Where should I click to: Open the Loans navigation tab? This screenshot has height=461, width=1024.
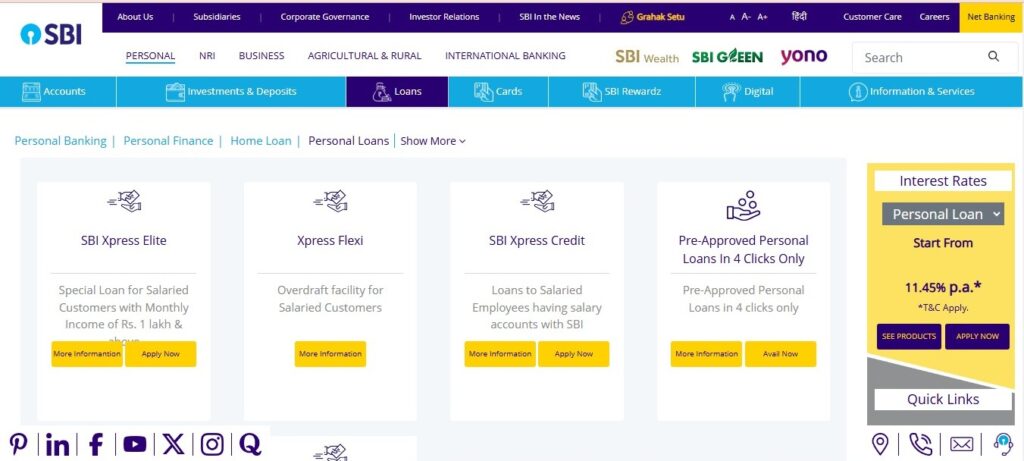(397, 91)
